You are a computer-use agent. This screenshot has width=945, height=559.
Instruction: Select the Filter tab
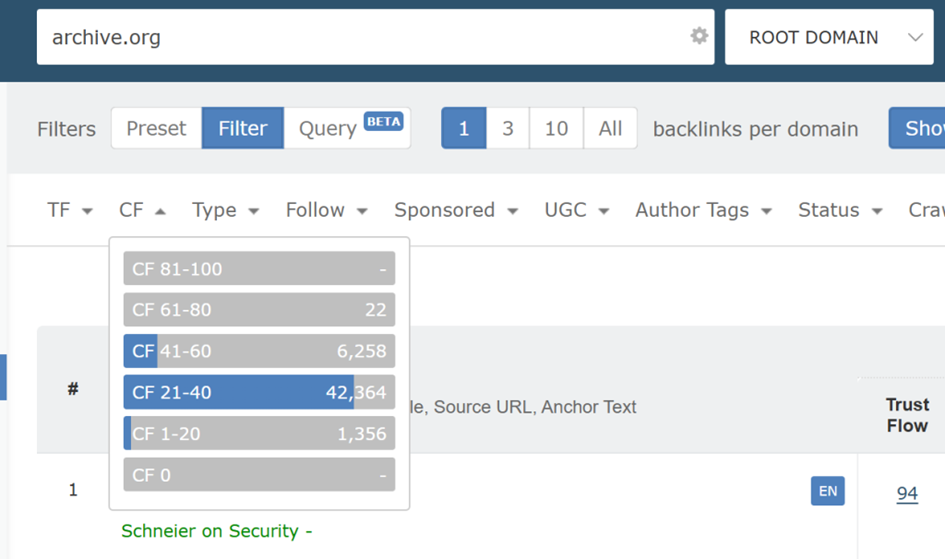click(243, 128)
